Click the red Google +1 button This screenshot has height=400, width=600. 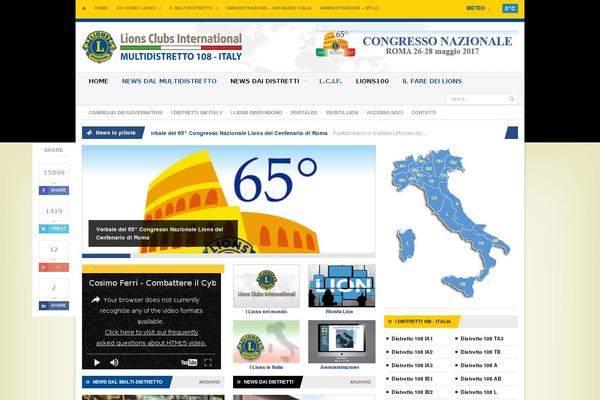coord(54,267)
